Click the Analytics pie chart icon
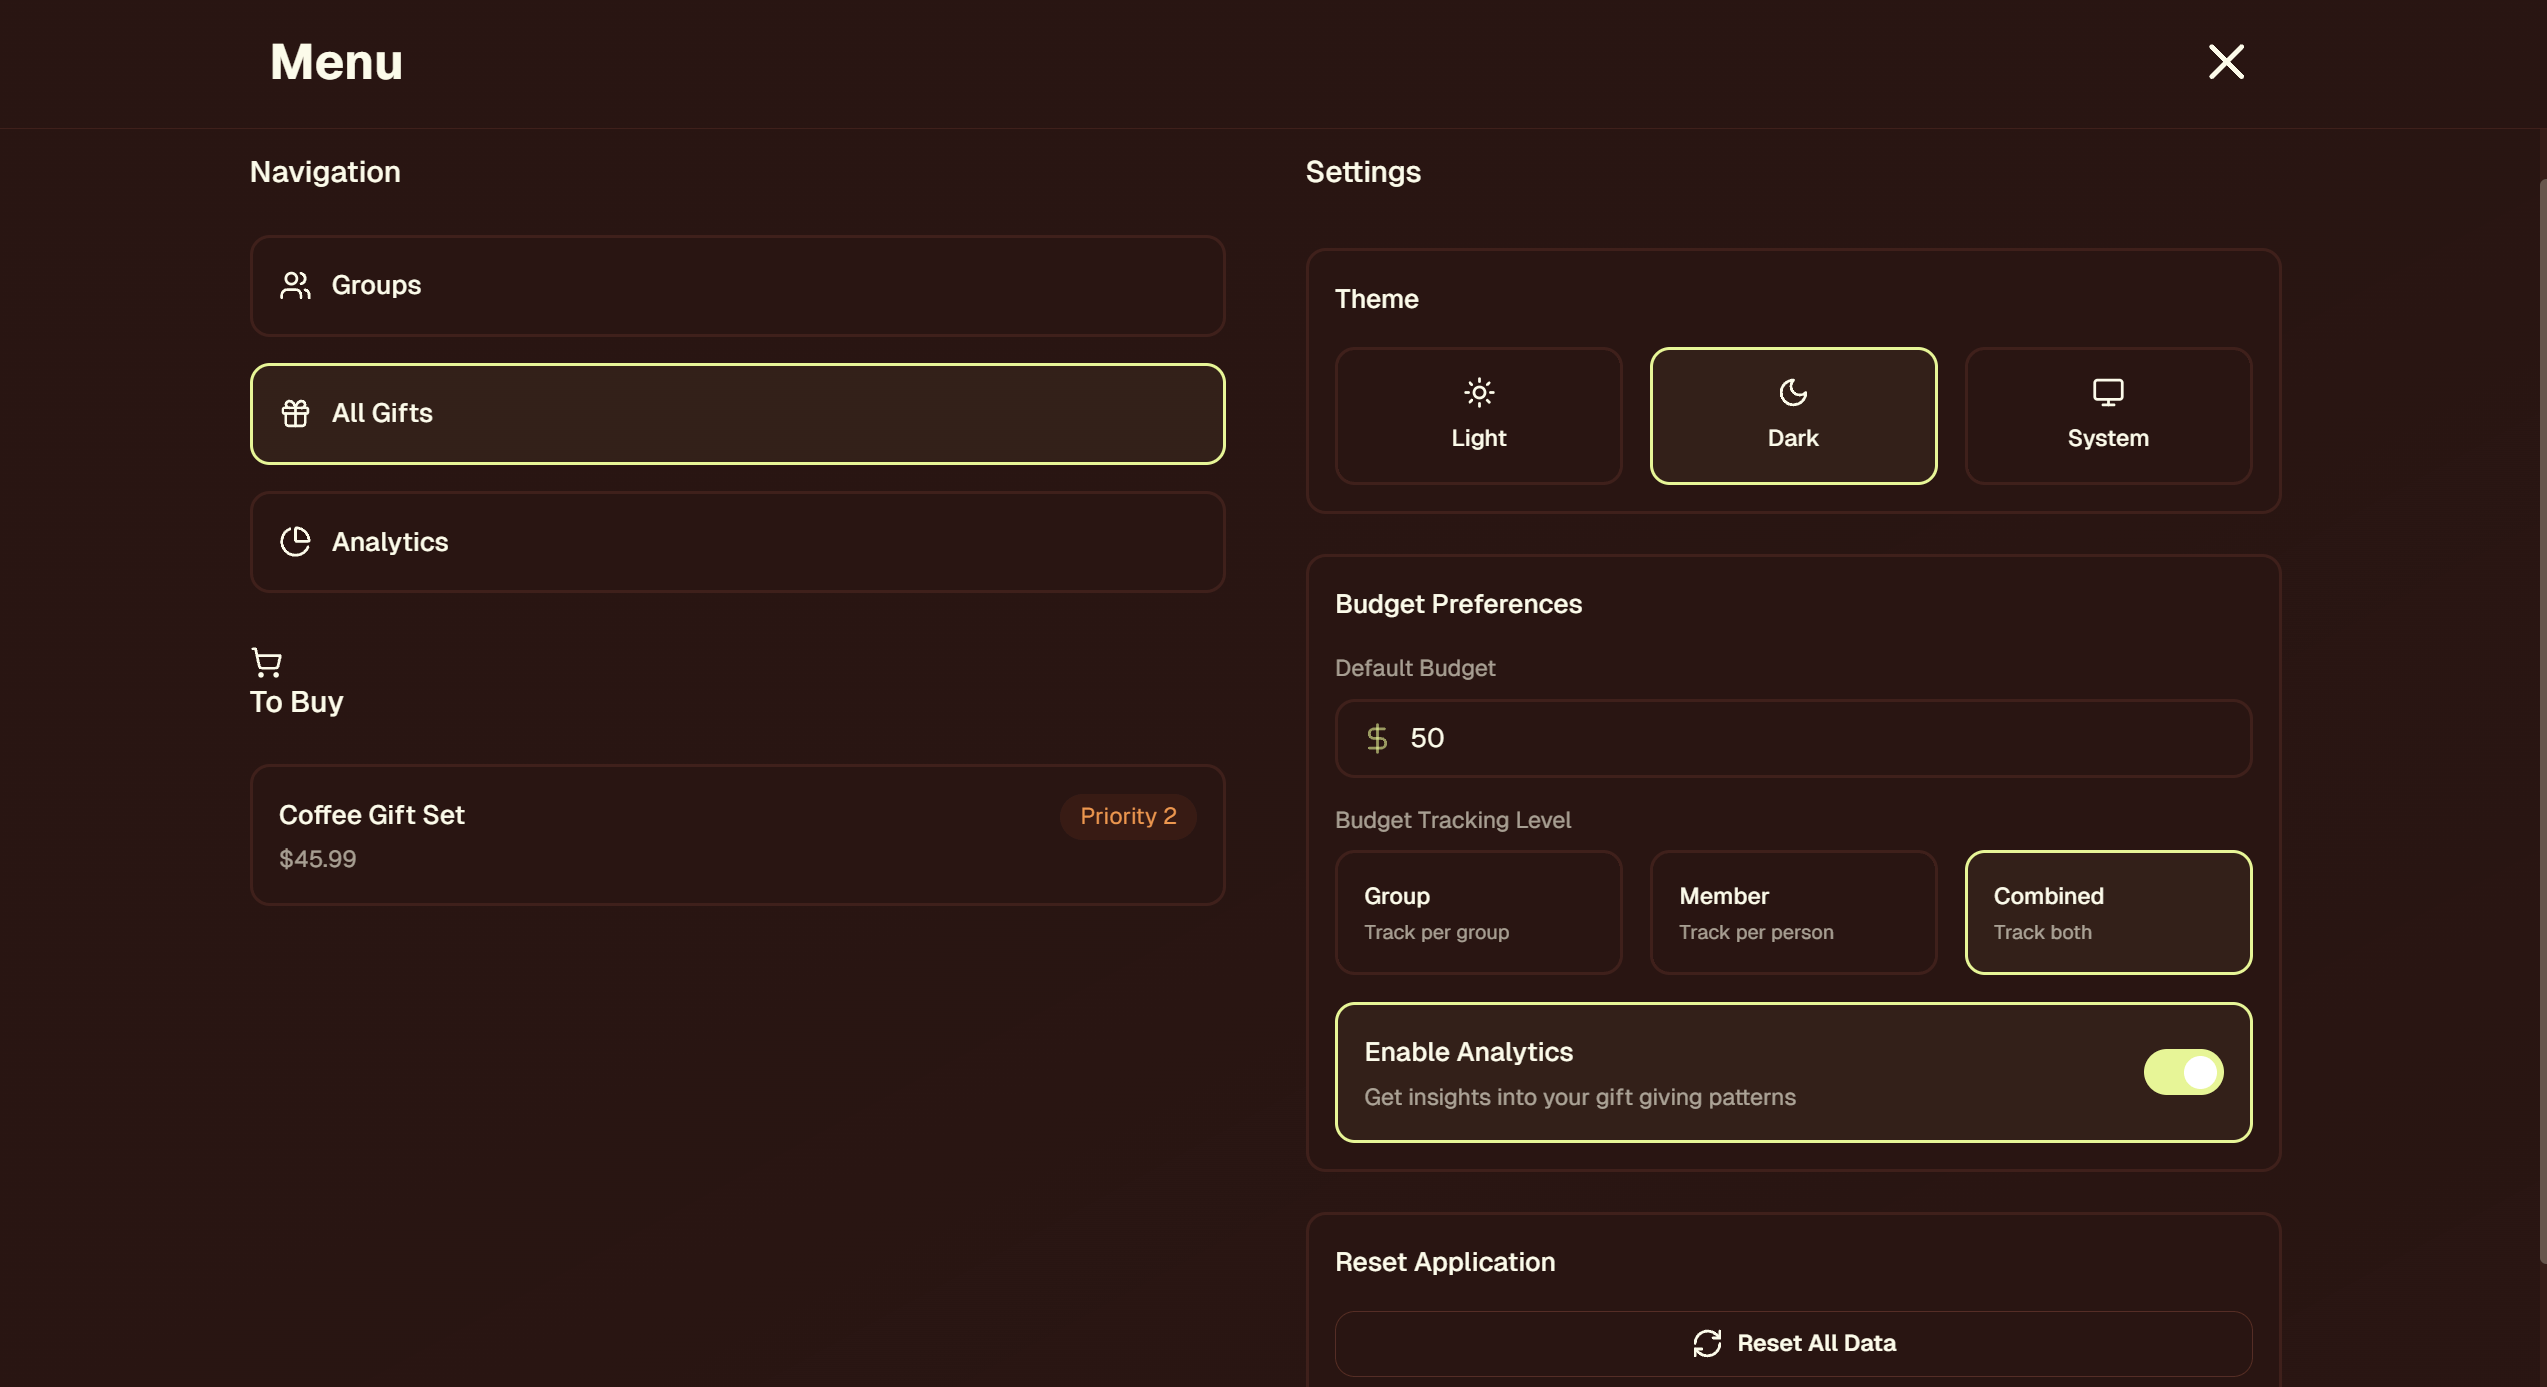Screen dimensions: 2547x1387 [x=295, y=542]
